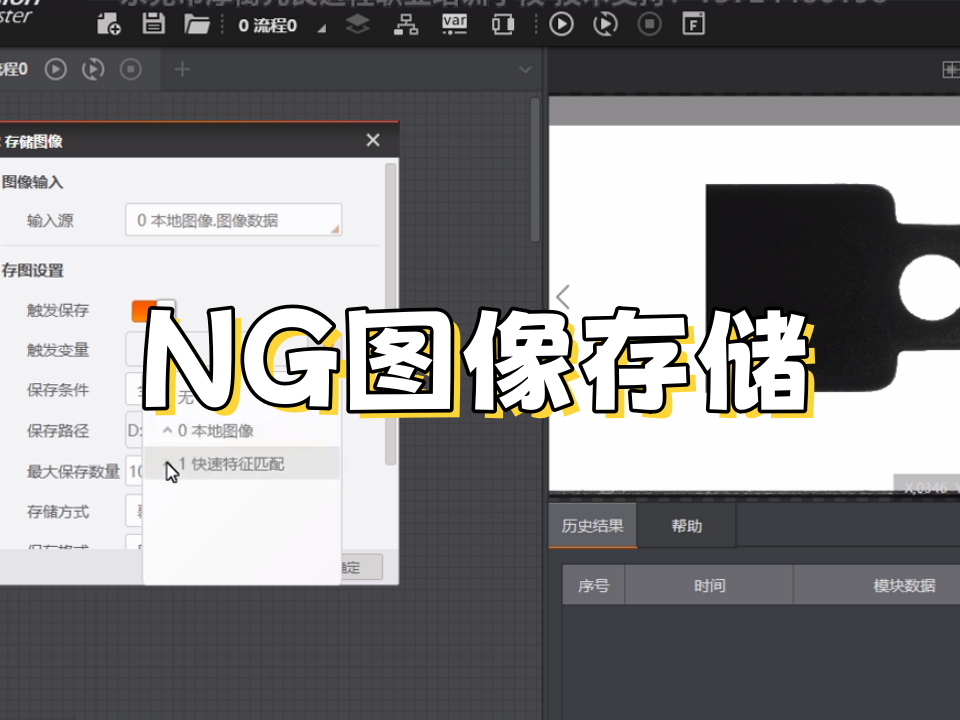Click the save solution icon

coord(153,25)
